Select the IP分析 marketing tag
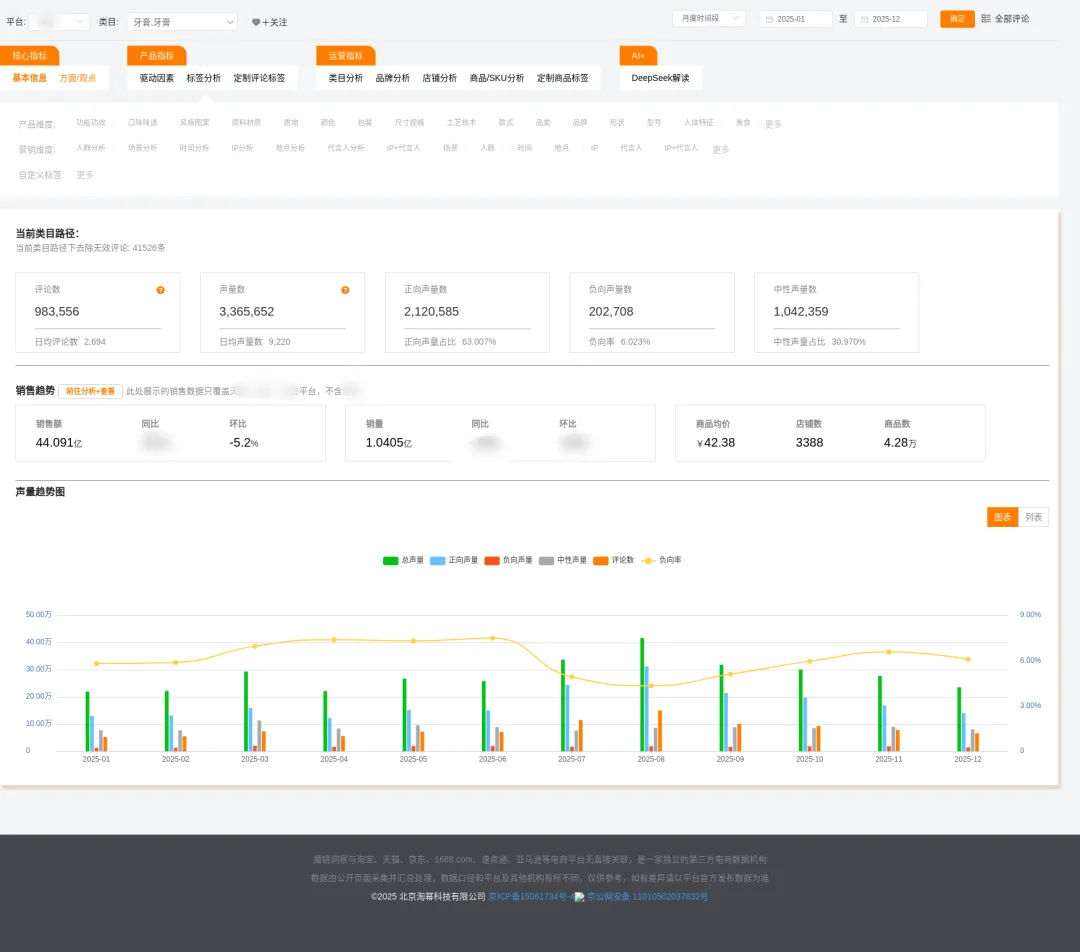Viewport: 1080px width, 952px height. click(x=242, y=148)
